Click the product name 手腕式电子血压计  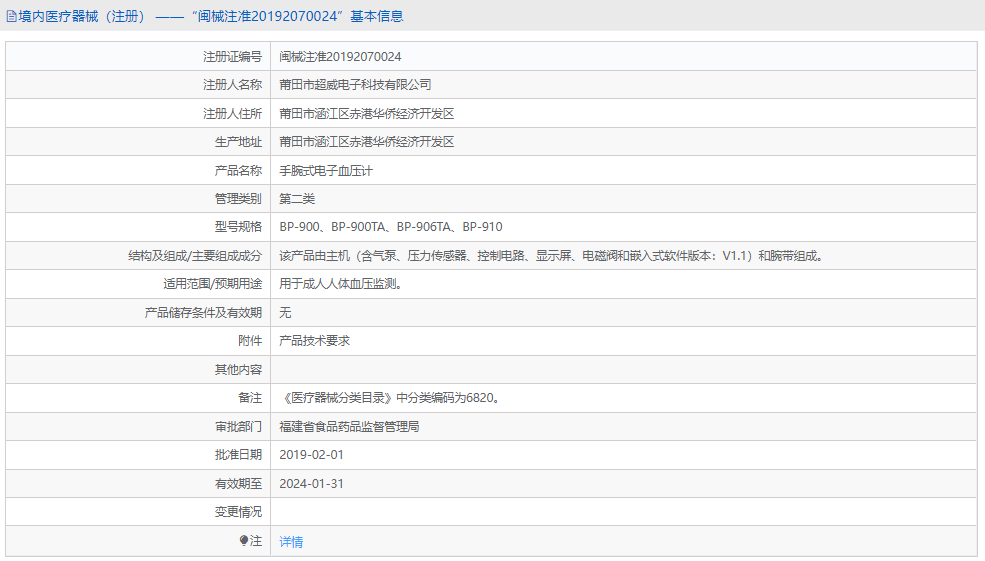[326, 171]
